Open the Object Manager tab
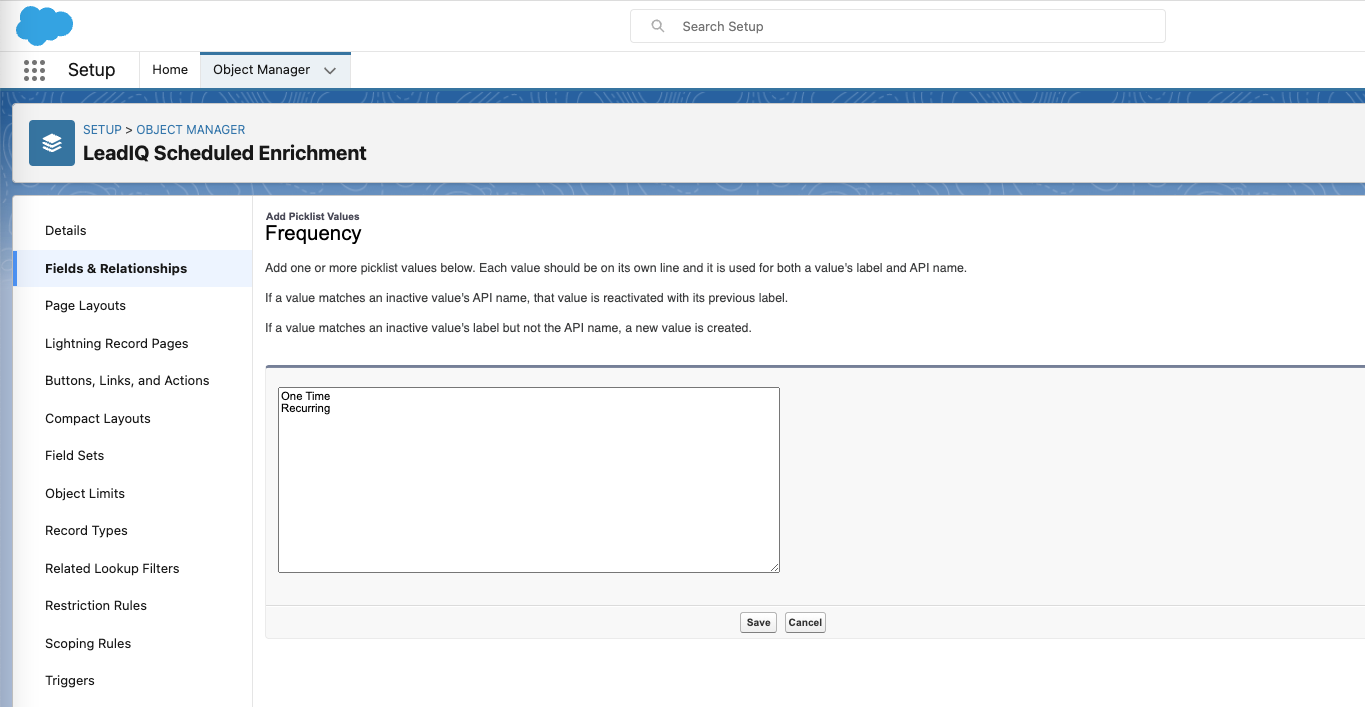Viewport: 1365px width, 707px height. [261, 70]
